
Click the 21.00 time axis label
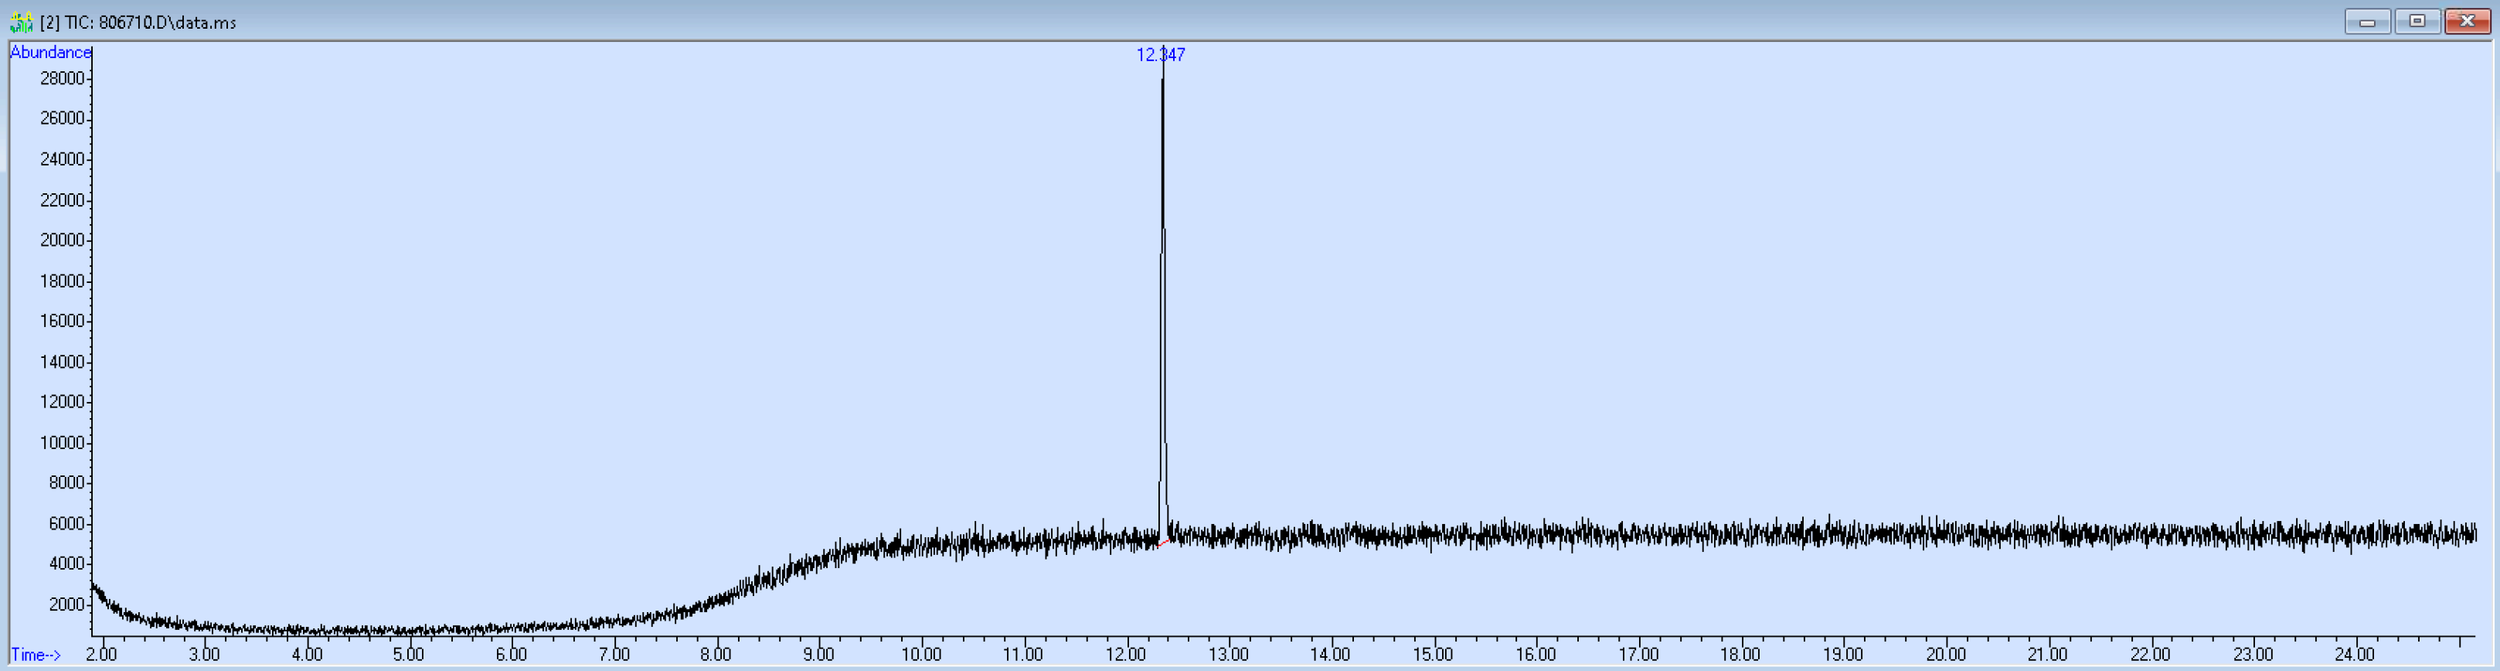(x=2047, y=654)
